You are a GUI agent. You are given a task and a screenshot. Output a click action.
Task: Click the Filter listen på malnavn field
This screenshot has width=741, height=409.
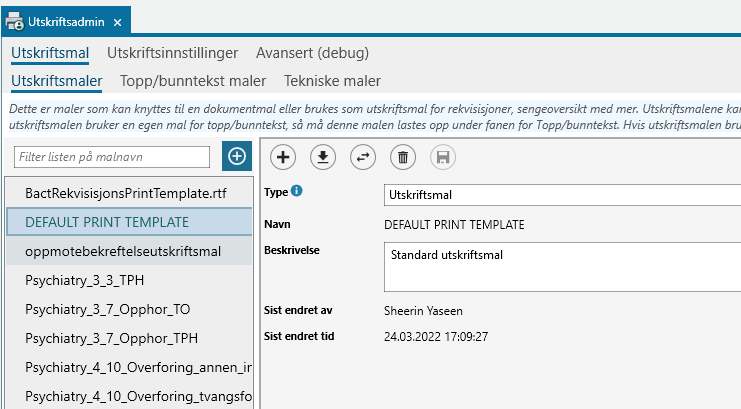(113, 157)
